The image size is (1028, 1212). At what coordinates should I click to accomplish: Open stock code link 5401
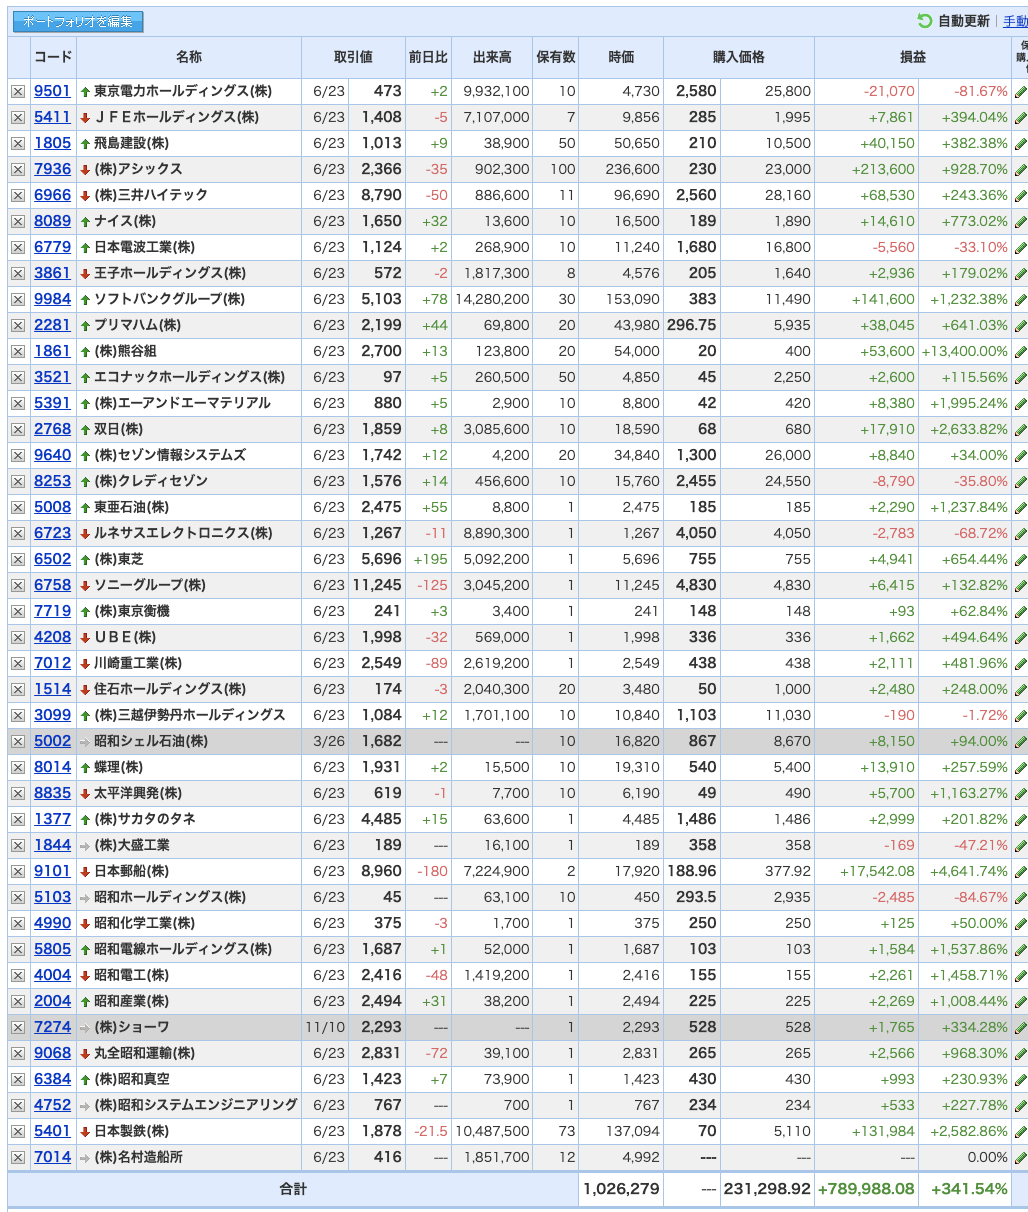click(x=53, y=1131)
